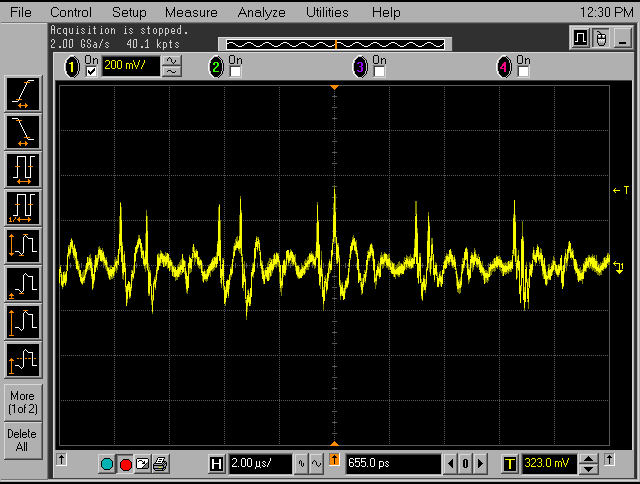This screenshot has width=640, height=484.
Task: Enable channel 4 On checkbox
Action: pos(523,72)
